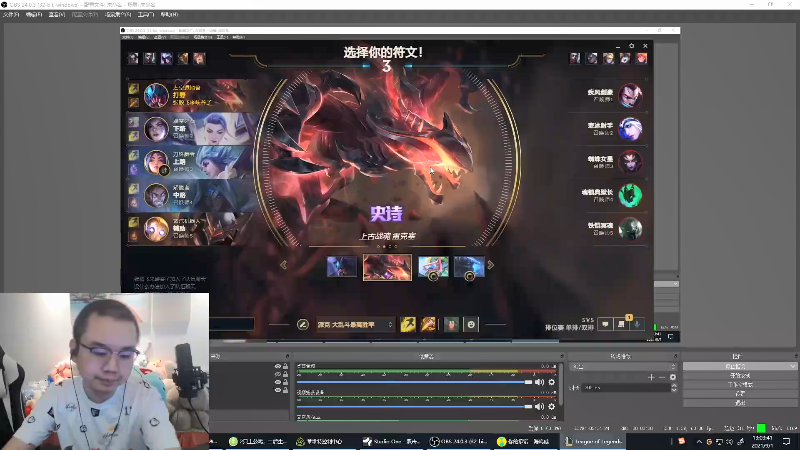Click the 辅助 support teammate portrait
This screenshot has height=450, width=800.
pyautogui.click(x=156, y=229)
